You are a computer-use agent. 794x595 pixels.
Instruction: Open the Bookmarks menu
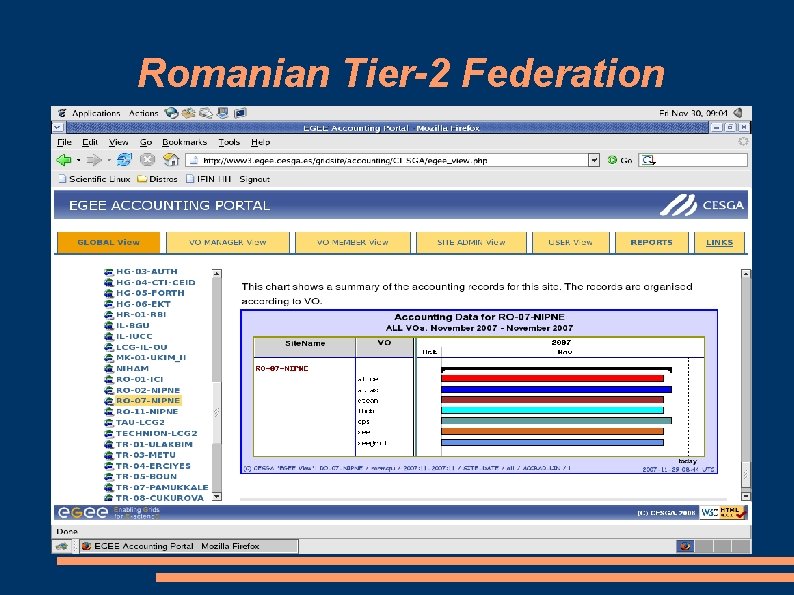pos(184,142)
